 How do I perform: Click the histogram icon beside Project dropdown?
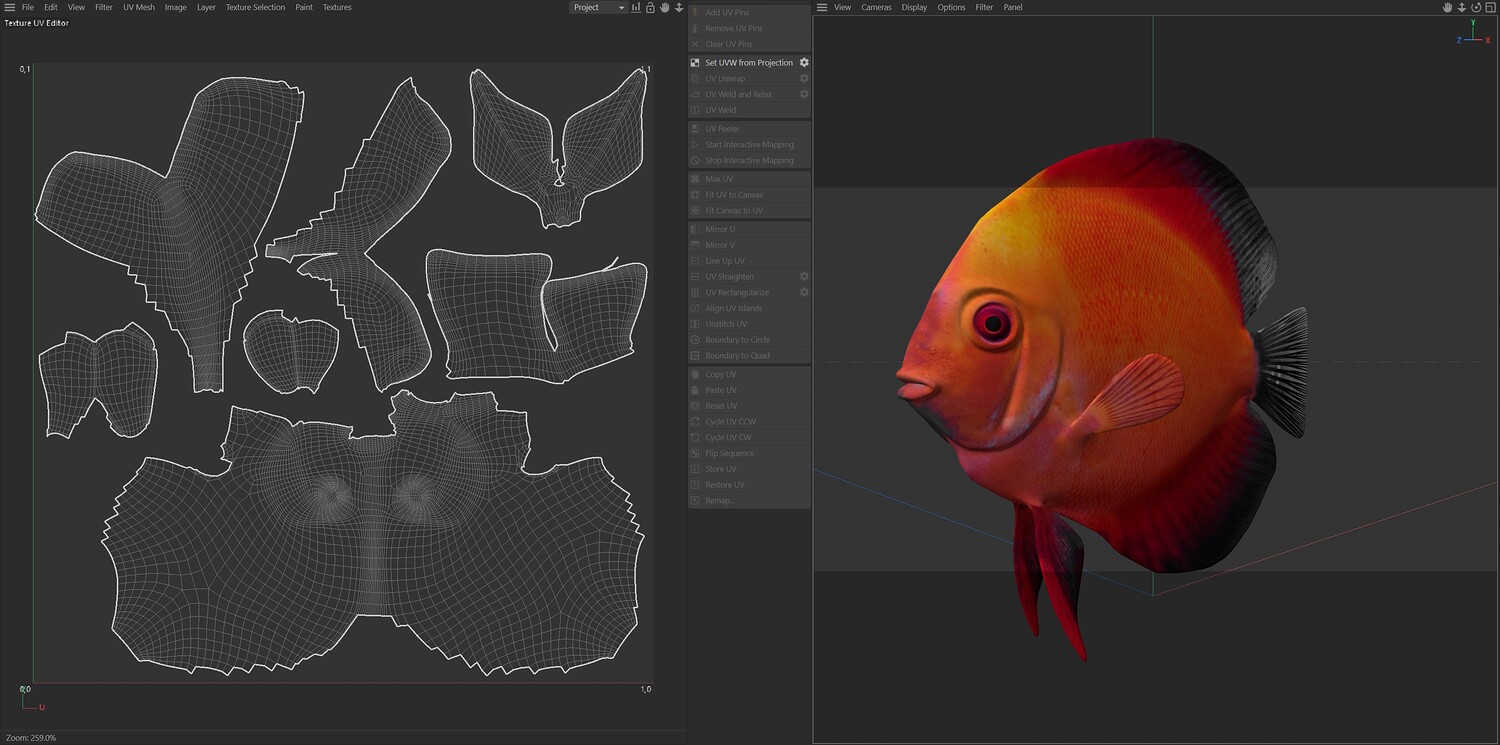(x=636, y=7)
